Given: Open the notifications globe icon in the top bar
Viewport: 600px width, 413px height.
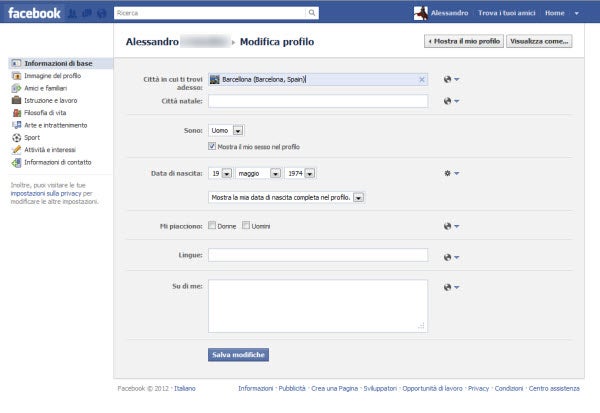Looking at the screenshot, I should click(x=101, y=14).
